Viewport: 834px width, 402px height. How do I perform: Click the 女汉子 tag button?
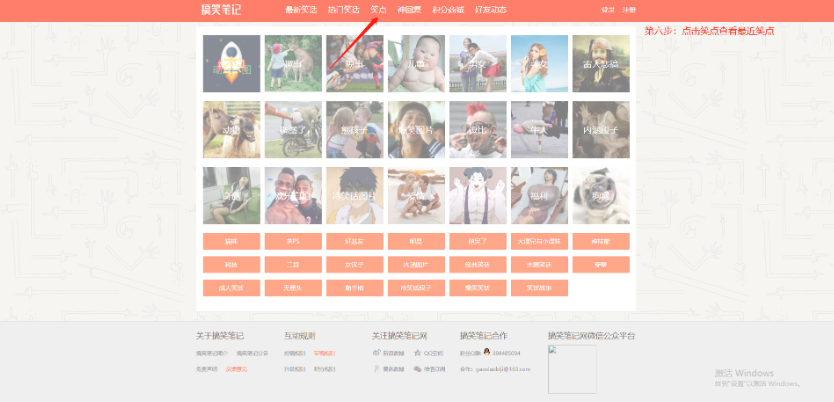355,265
